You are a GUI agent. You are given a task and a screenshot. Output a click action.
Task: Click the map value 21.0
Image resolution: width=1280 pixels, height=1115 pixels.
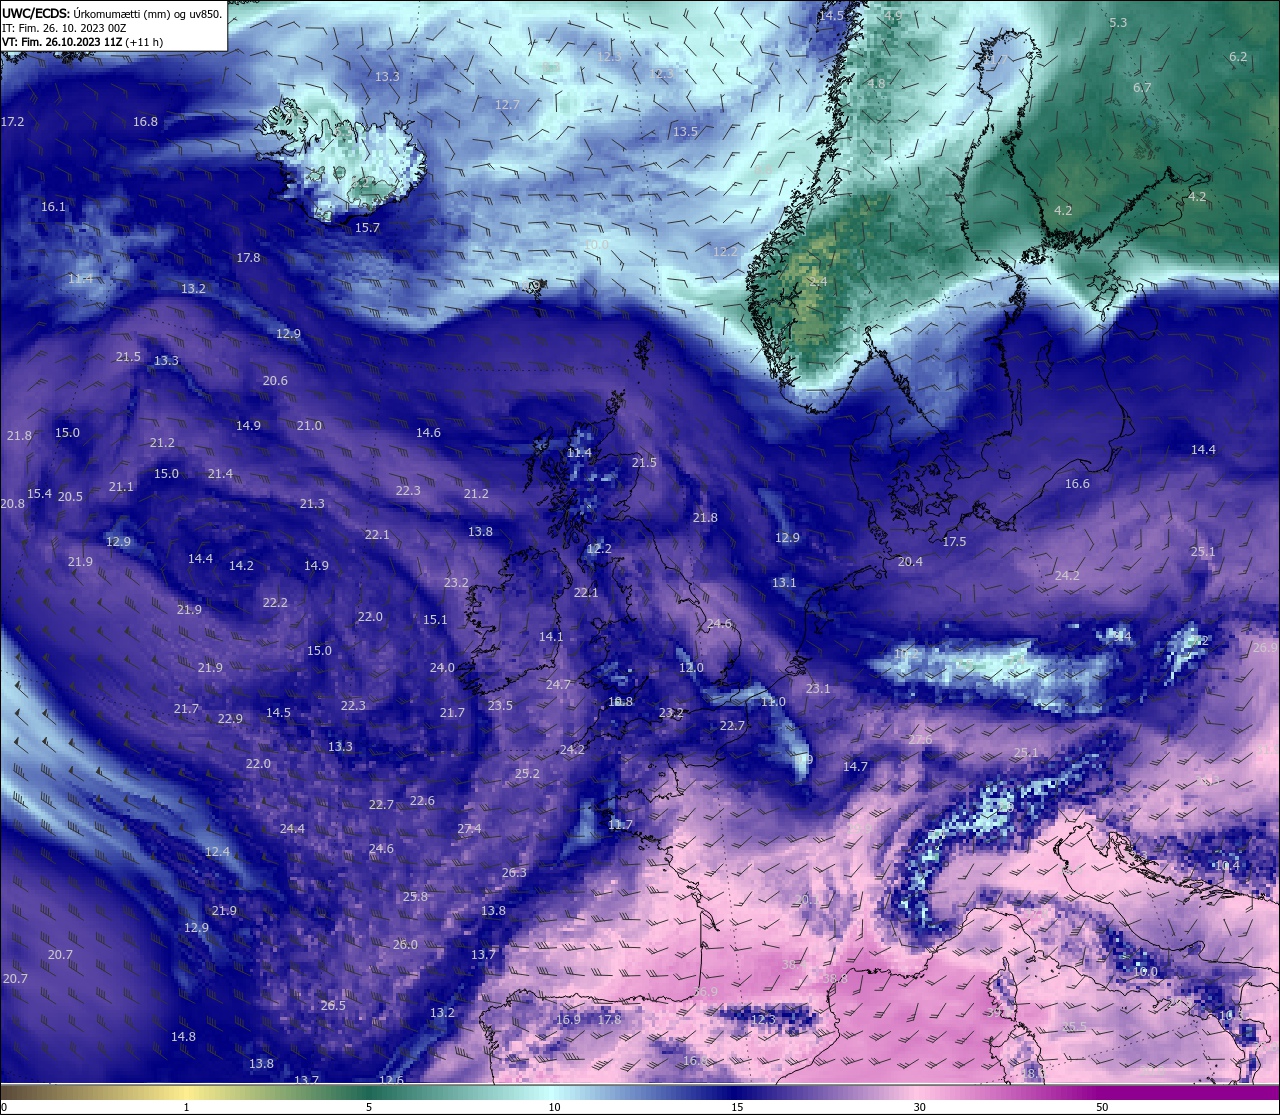point(309,425)
